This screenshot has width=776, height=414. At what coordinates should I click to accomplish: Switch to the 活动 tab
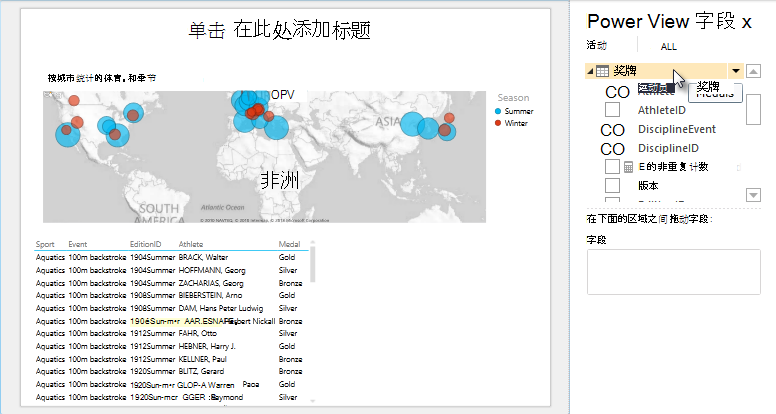click(x=596, y=46)
